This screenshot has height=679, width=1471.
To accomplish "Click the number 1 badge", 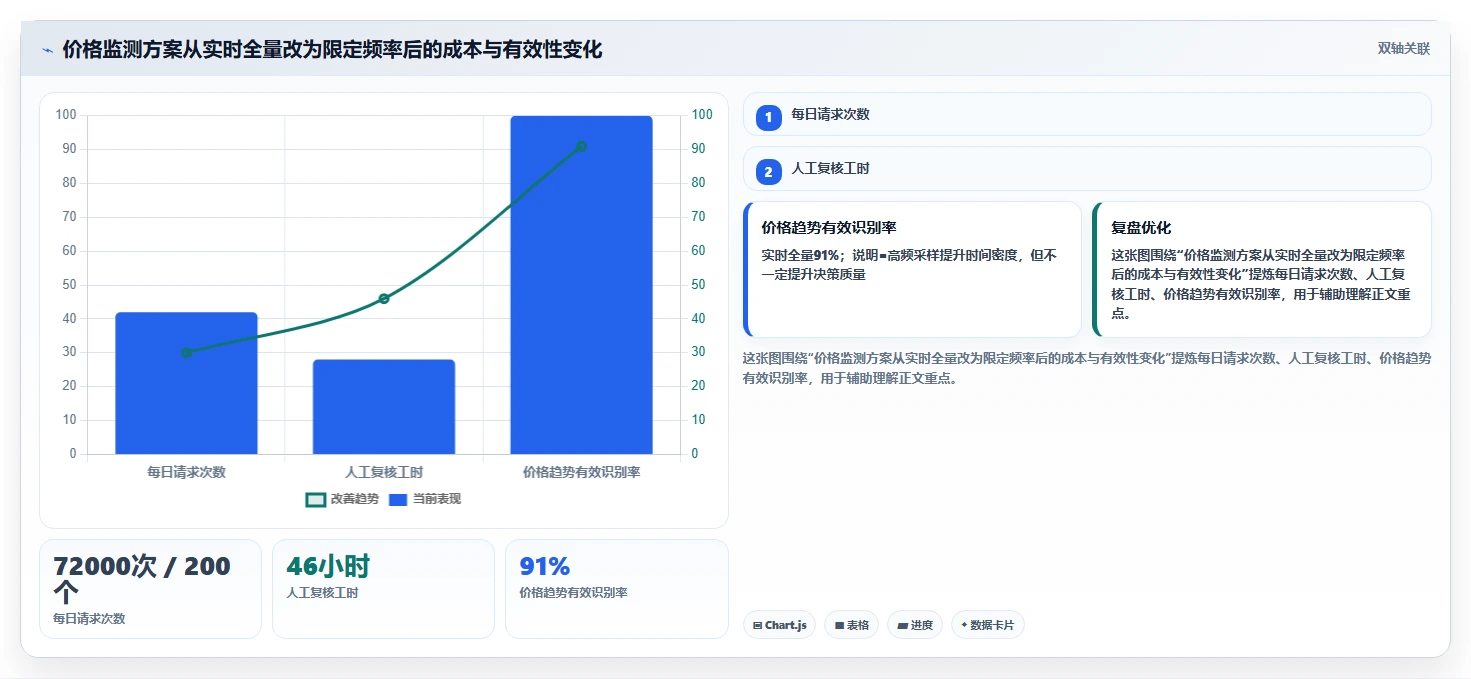I will click(x=768, y=118).
